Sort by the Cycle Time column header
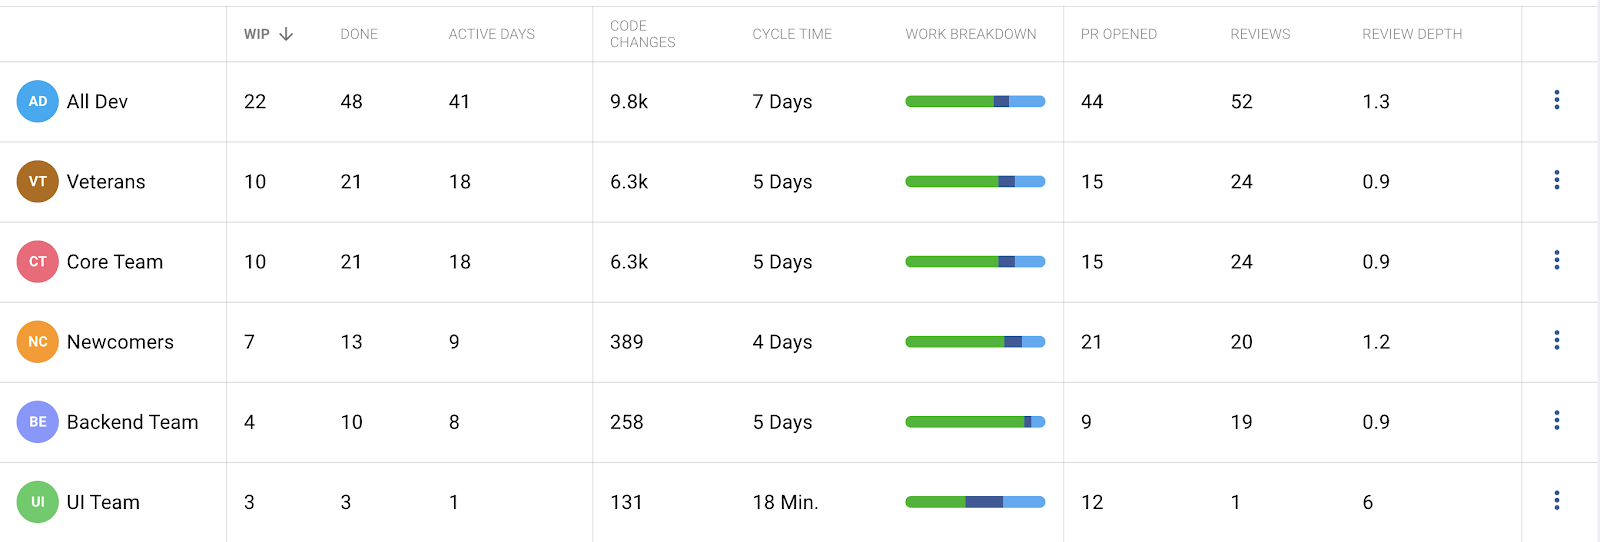This screenshot has height=542, width=1600. click(x=792, y=34)
